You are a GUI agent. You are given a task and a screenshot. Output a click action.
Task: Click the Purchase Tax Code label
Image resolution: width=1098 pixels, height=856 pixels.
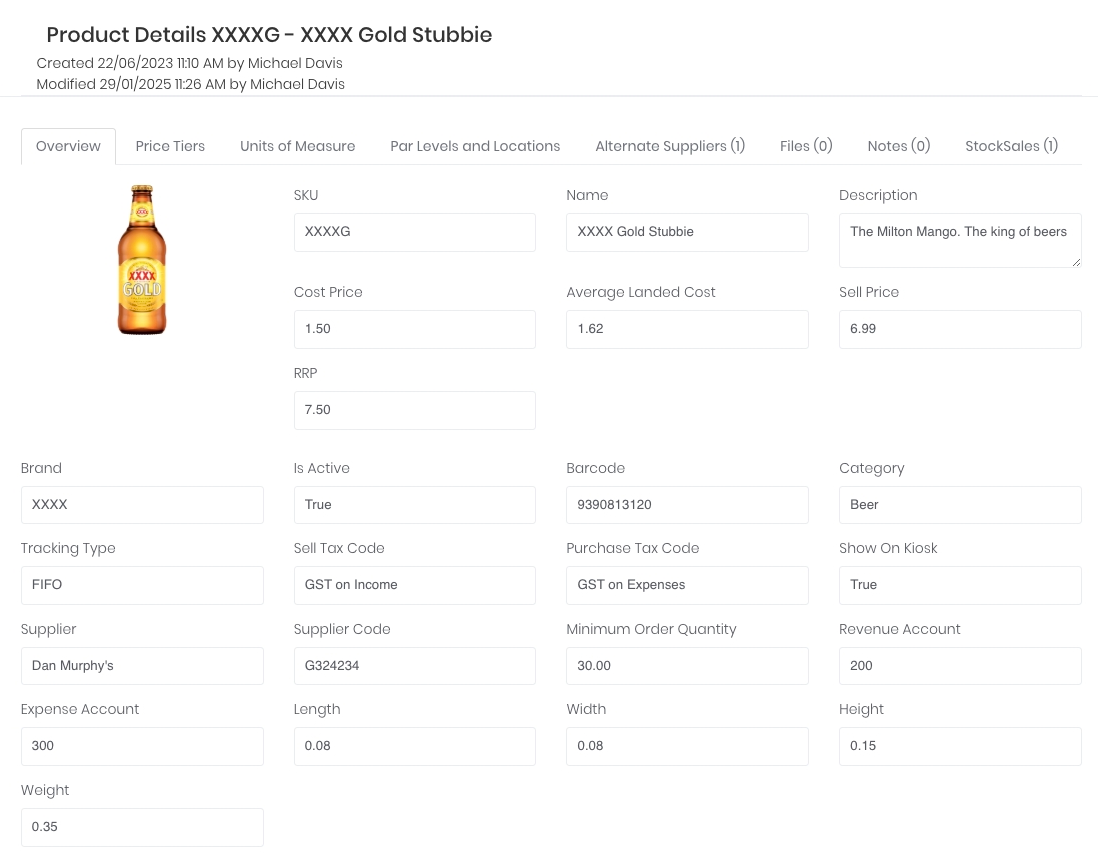(632, 548)
